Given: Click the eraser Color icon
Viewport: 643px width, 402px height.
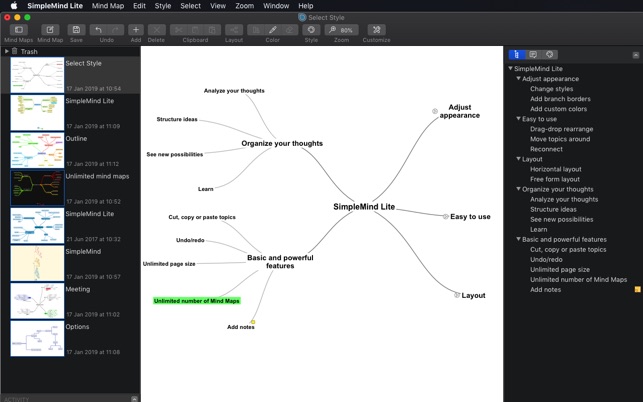Looking at the screenshot, I should pyautogui.click(x=289, y=30).
